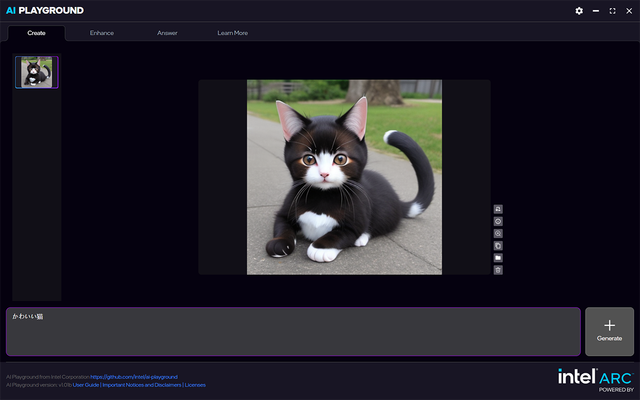Click the send-to-enhance icon beside image
Screen dimensions: 640x400
click(x=498, y=209)
